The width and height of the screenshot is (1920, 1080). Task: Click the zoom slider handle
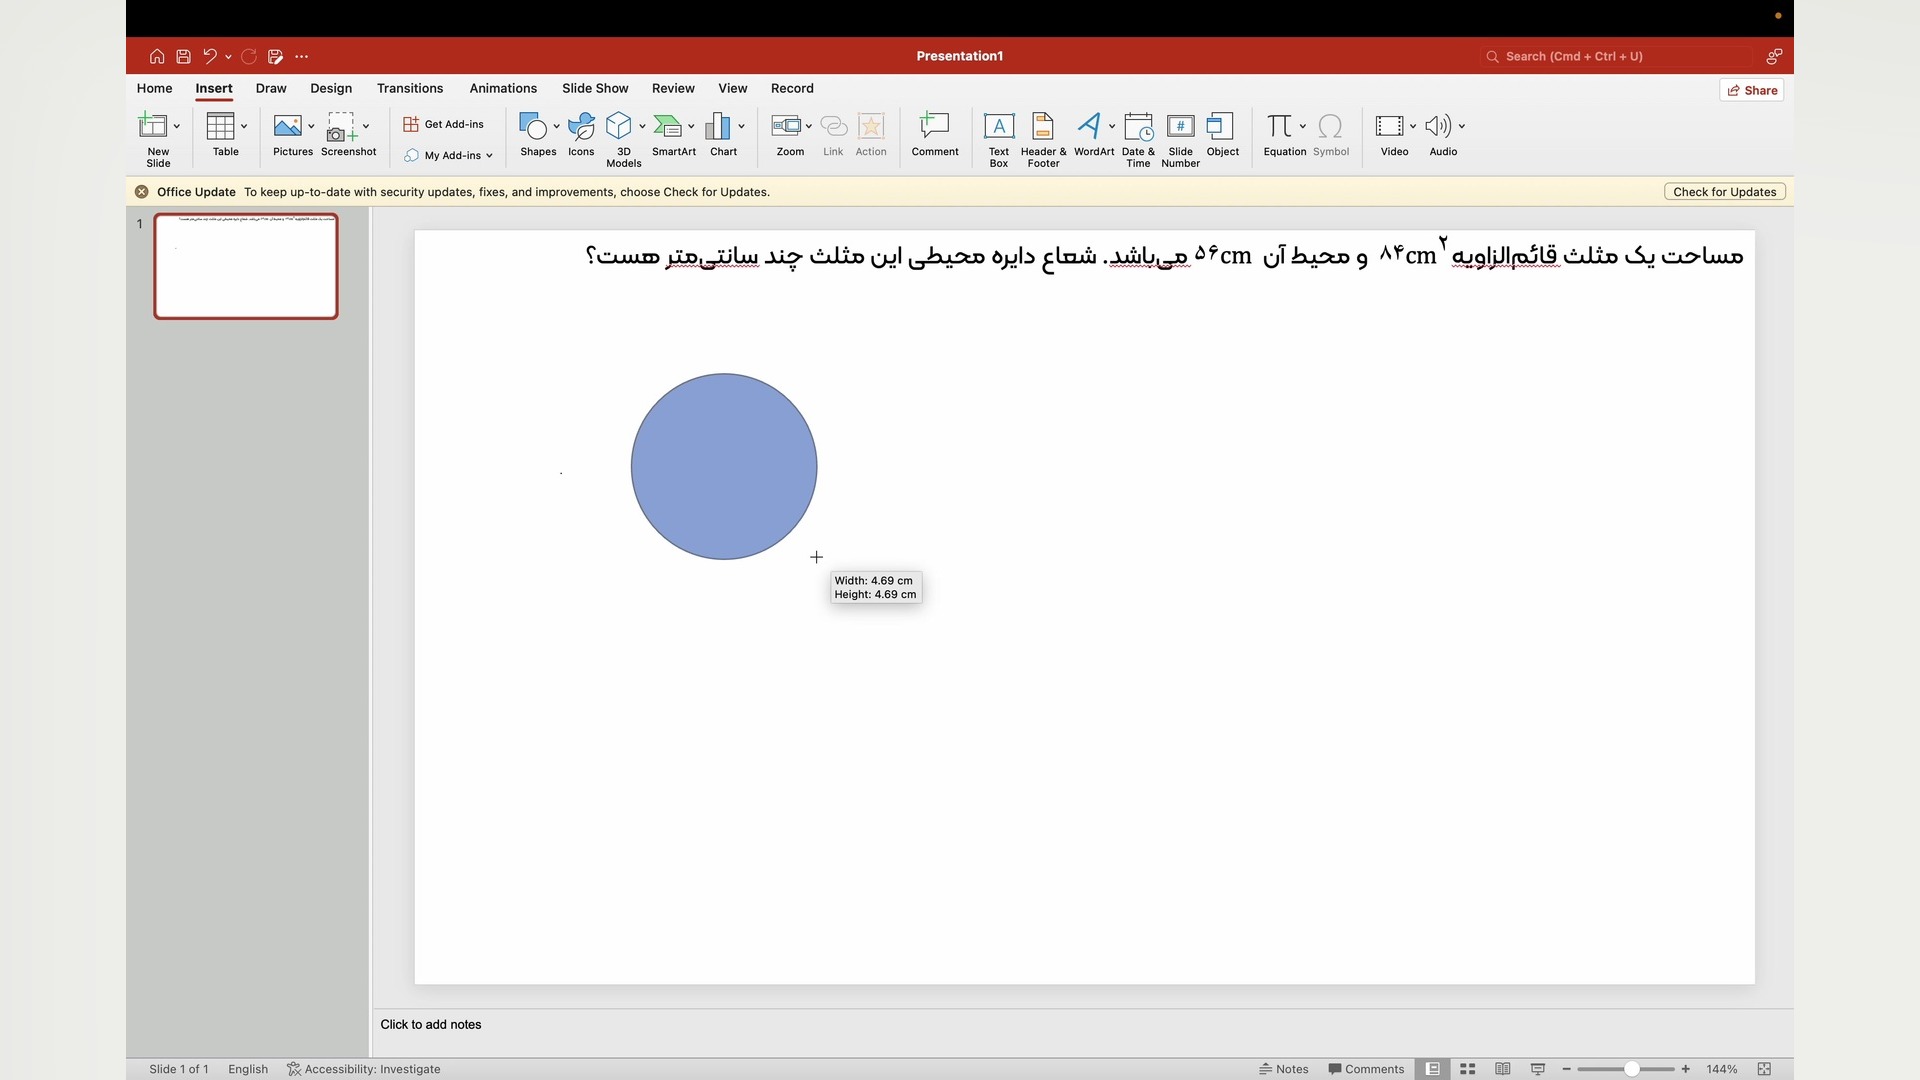pos(1631,1069)
